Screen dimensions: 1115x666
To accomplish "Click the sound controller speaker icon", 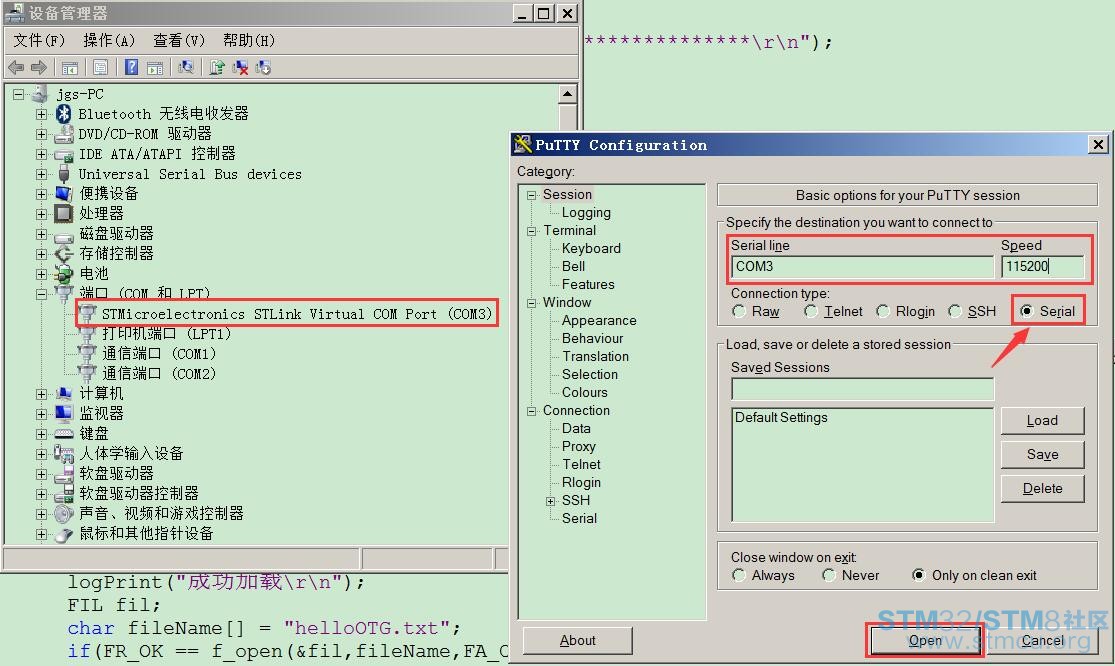I will [x=64, y=513].
